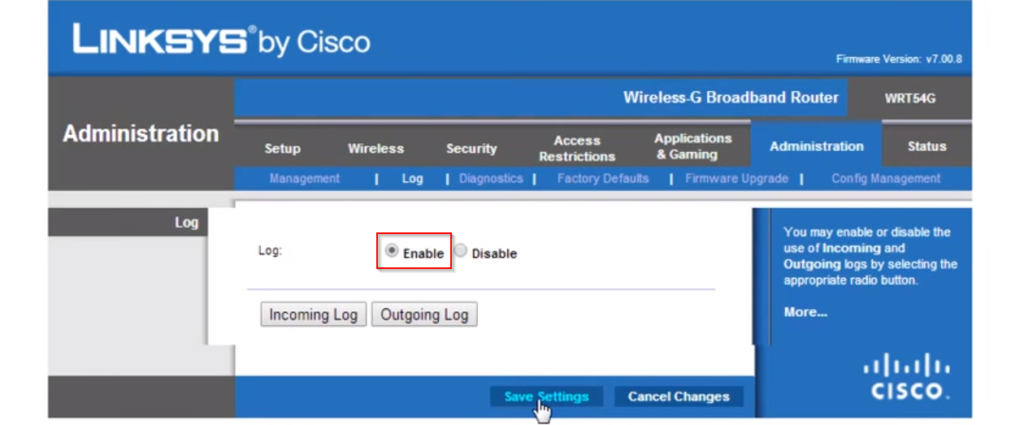Select the Administration tab

816,146
